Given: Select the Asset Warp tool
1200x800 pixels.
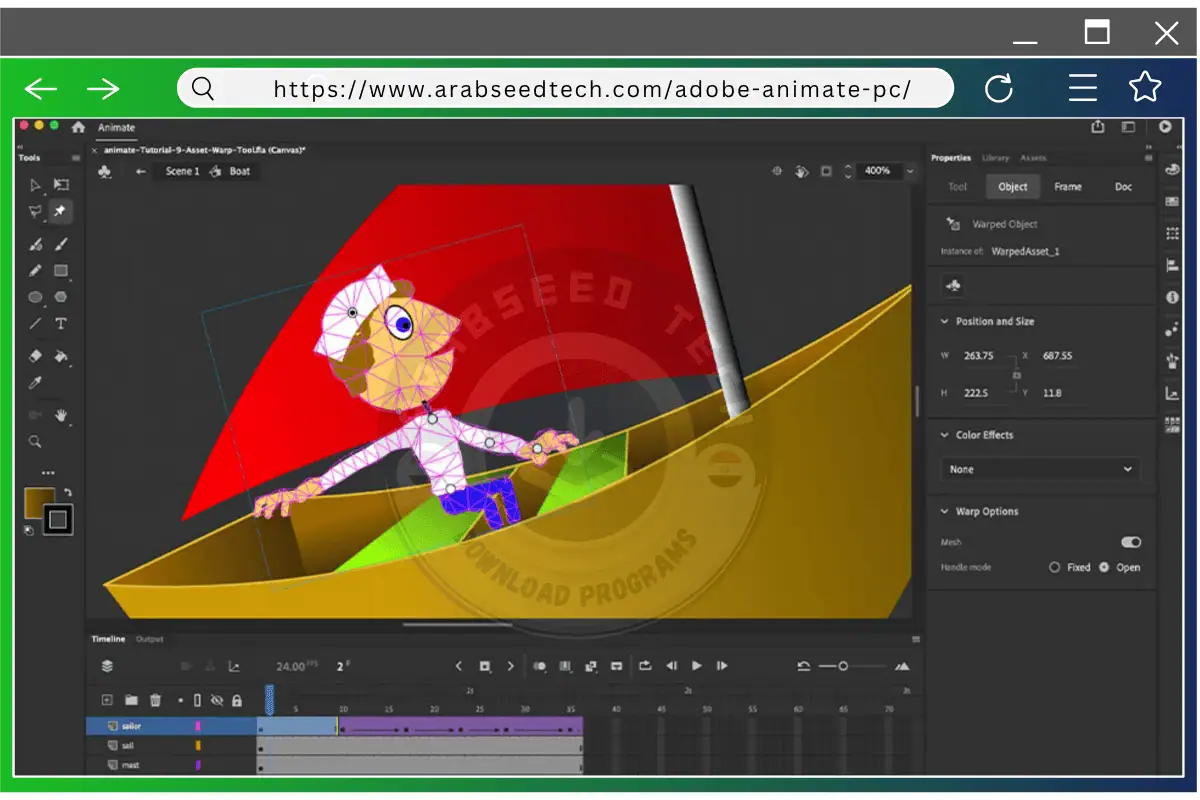Looking at the screenshot, I should coord(60,211).
